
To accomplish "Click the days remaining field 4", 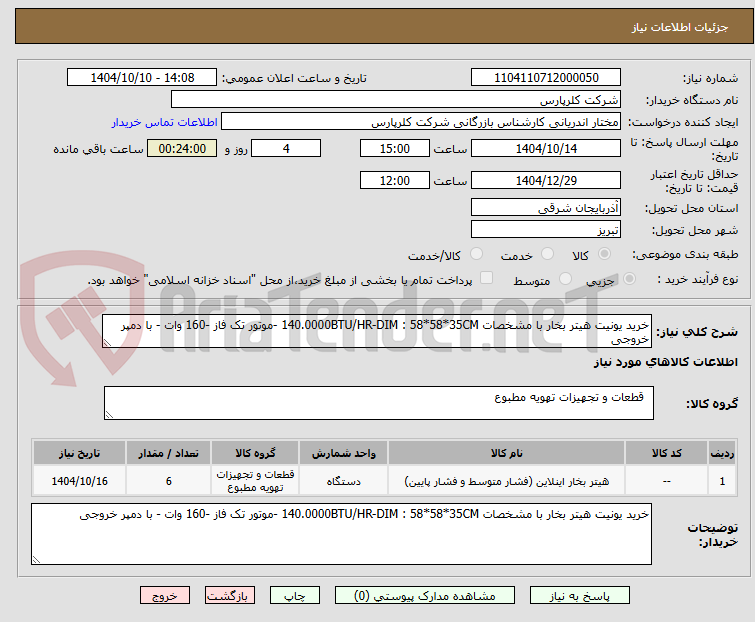I will click(286, 148).
